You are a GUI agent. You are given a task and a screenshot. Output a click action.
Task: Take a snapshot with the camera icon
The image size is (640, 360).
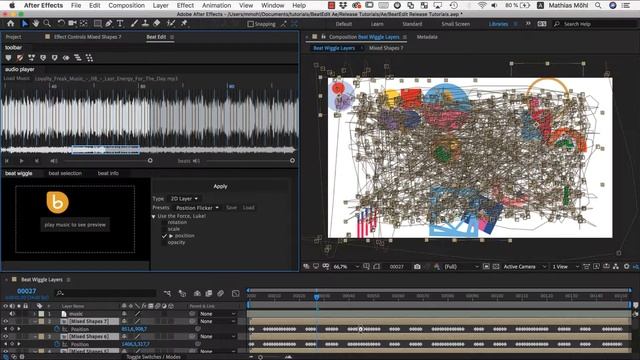pyautogui.click(x=417, y=267)
